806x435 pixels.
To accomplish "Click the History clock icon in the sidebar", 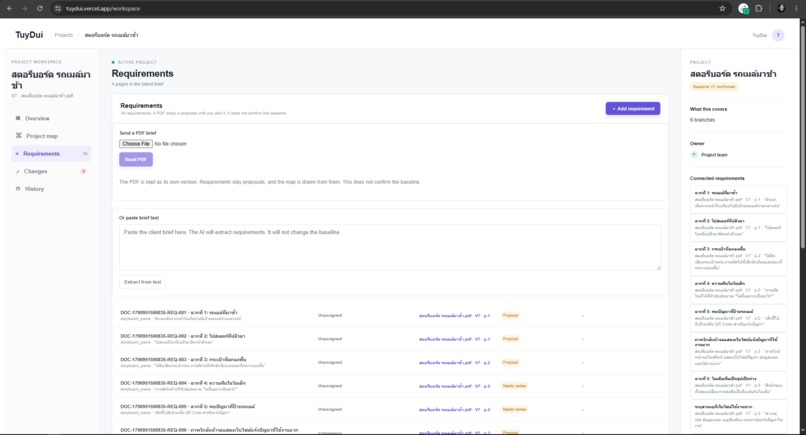I will [18, 189].
